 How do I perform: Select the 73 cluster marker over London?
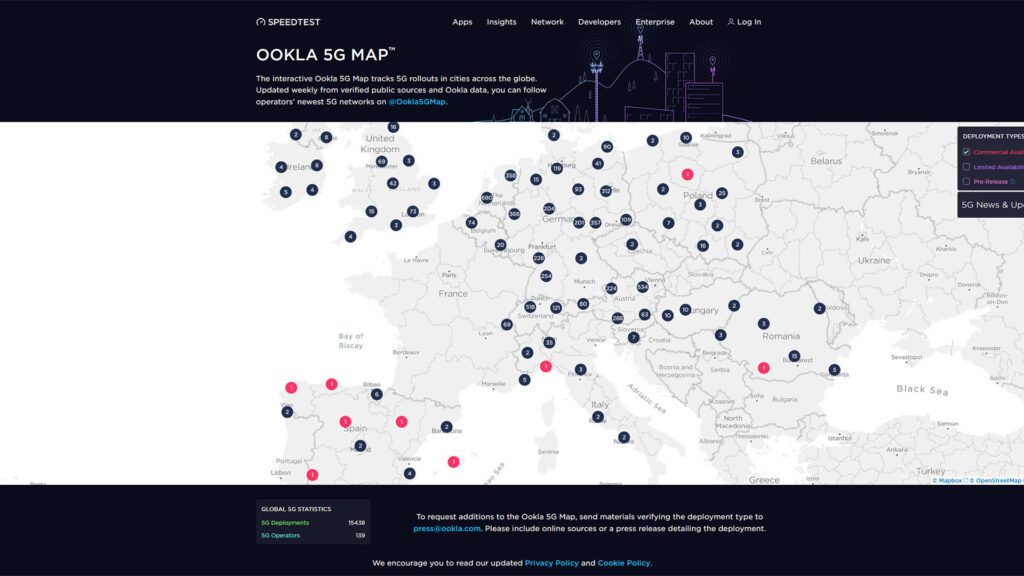413,212
